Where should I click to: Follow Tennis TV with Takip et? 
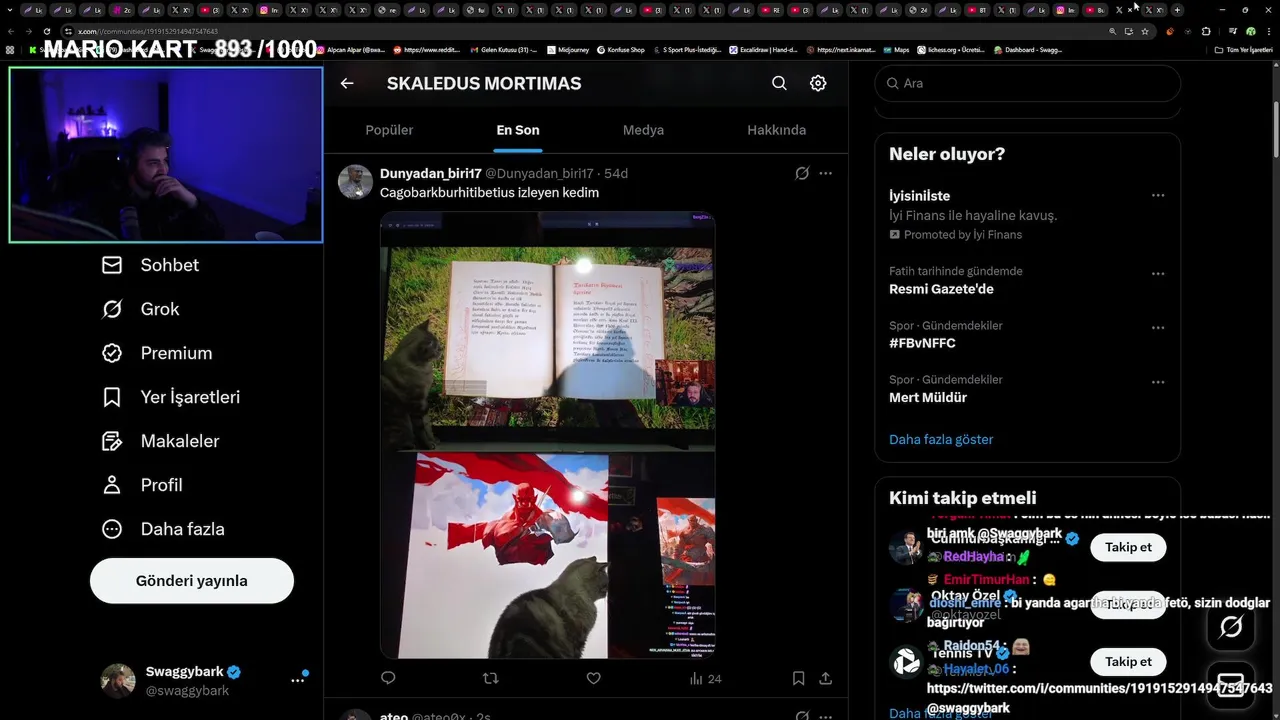[x=1128, y=662]
